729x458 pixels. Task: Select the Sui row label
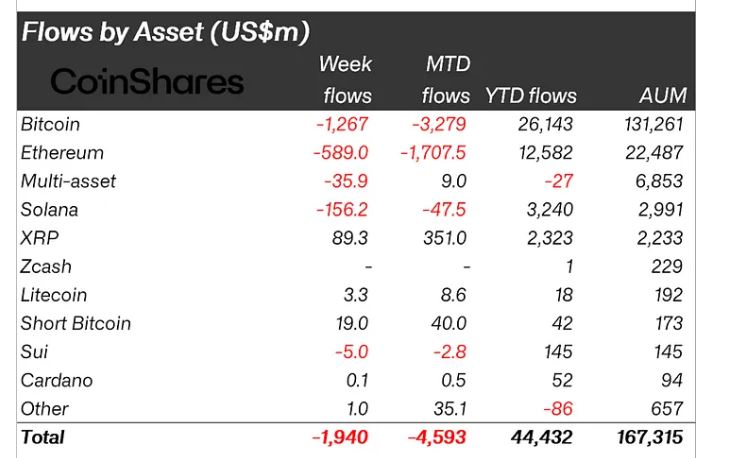[34, 352]
